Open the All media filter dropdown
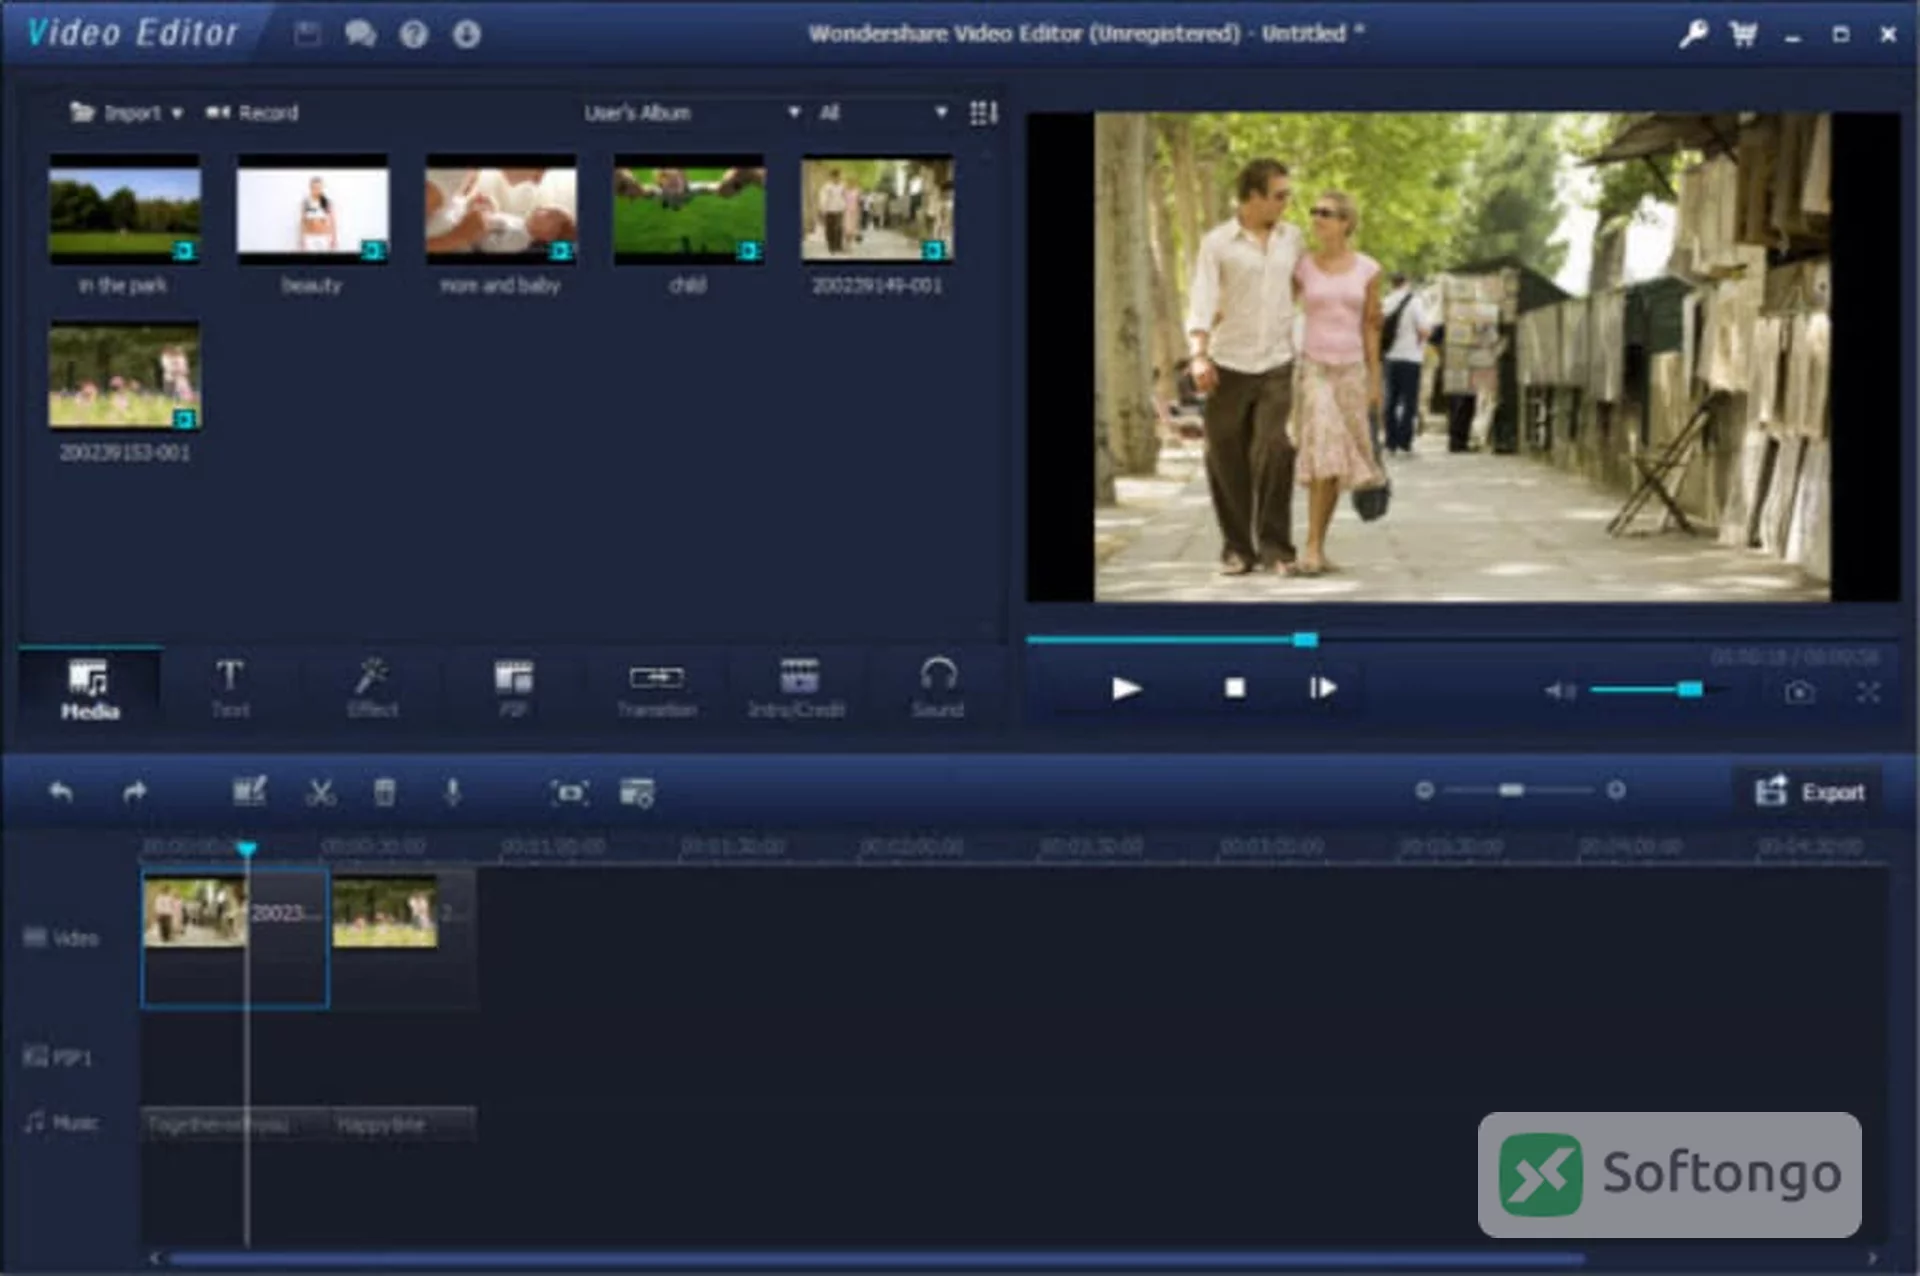Image resolution: width=1920 pixels, height=1276 pixels. tap(882, 113)
